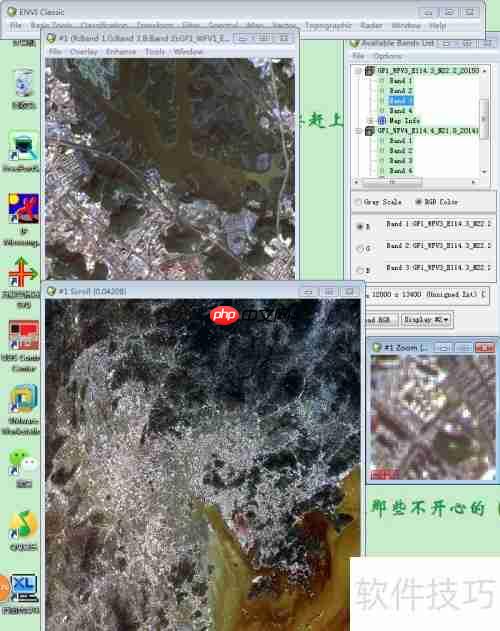Select the Gray Scale radio button
Viewport: 500px width, 631px height.
357,202
